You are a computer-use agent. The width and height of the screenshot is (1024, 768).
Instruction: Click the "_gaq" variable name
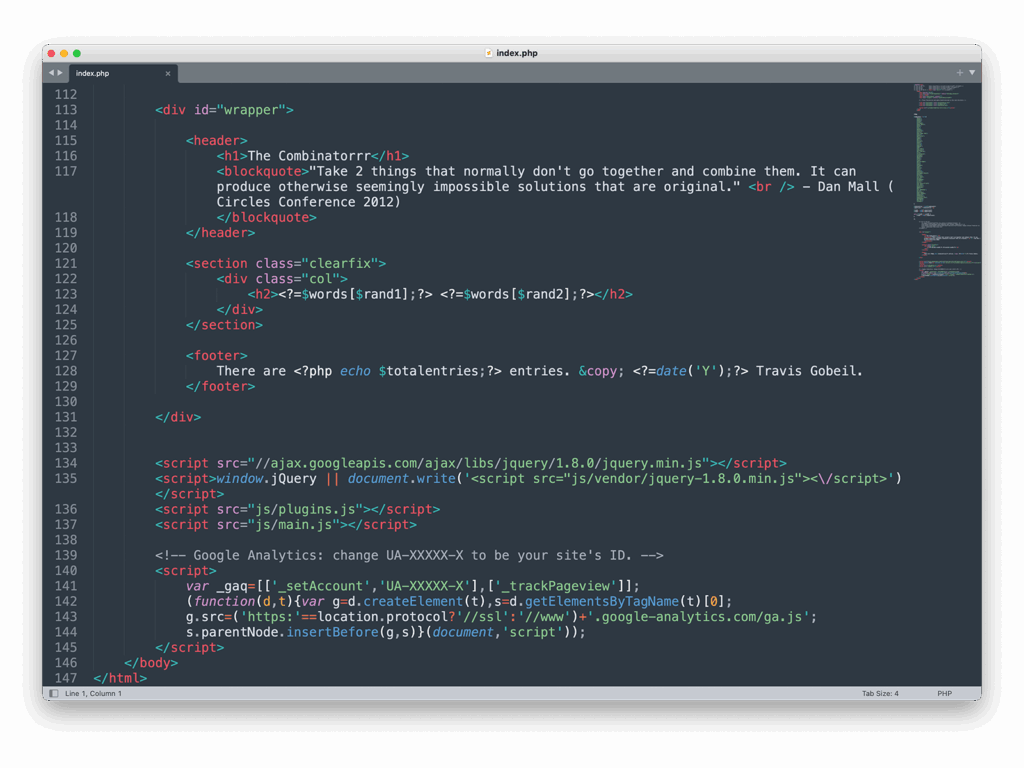(232, 586)
